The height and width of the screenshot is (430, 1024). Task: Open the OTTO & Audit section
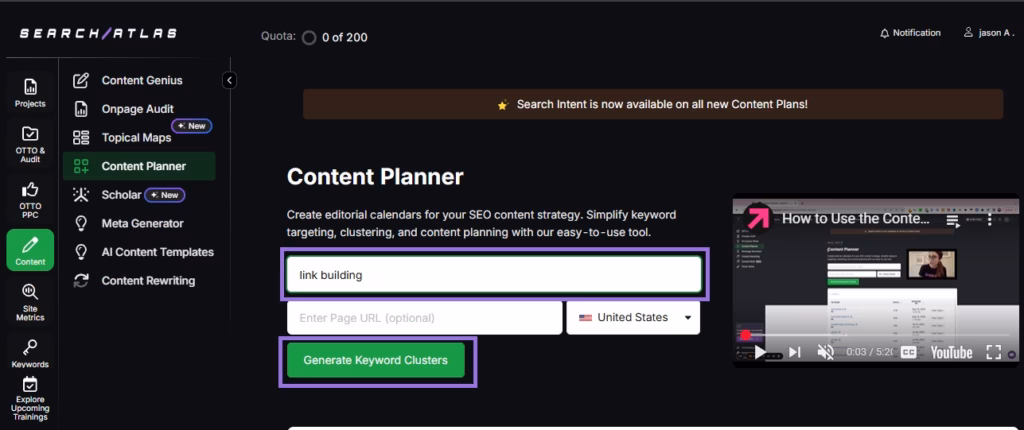tap(30, 145)
